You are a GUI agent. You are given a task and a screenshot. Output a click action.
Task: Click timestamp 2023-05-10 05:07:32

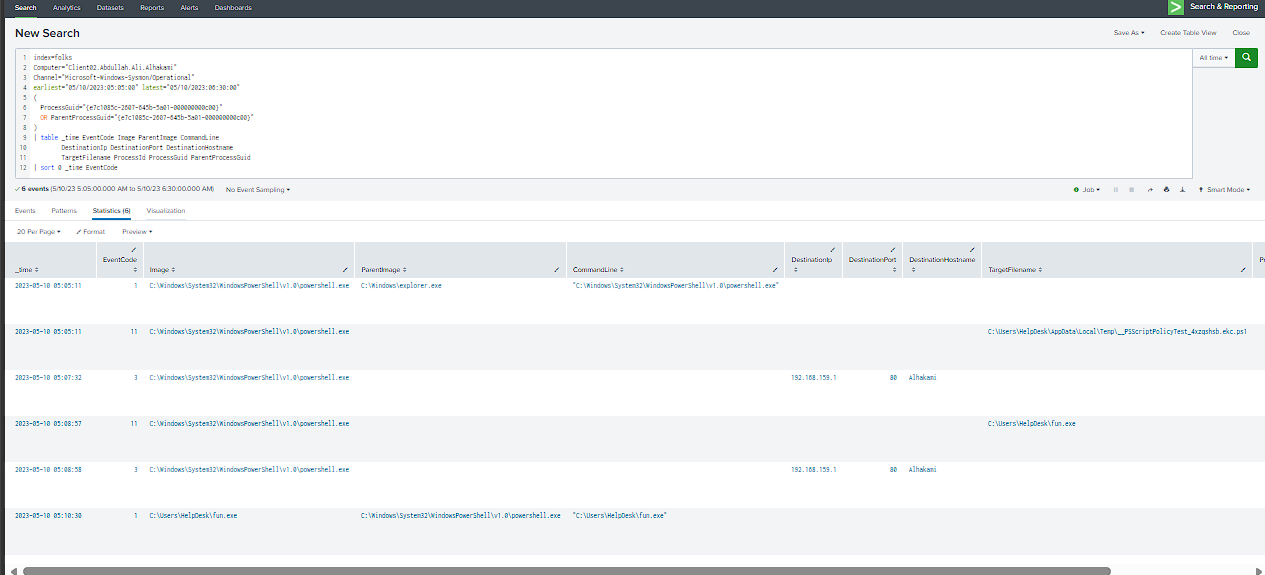pyautogui.click(x=48, y=378)
